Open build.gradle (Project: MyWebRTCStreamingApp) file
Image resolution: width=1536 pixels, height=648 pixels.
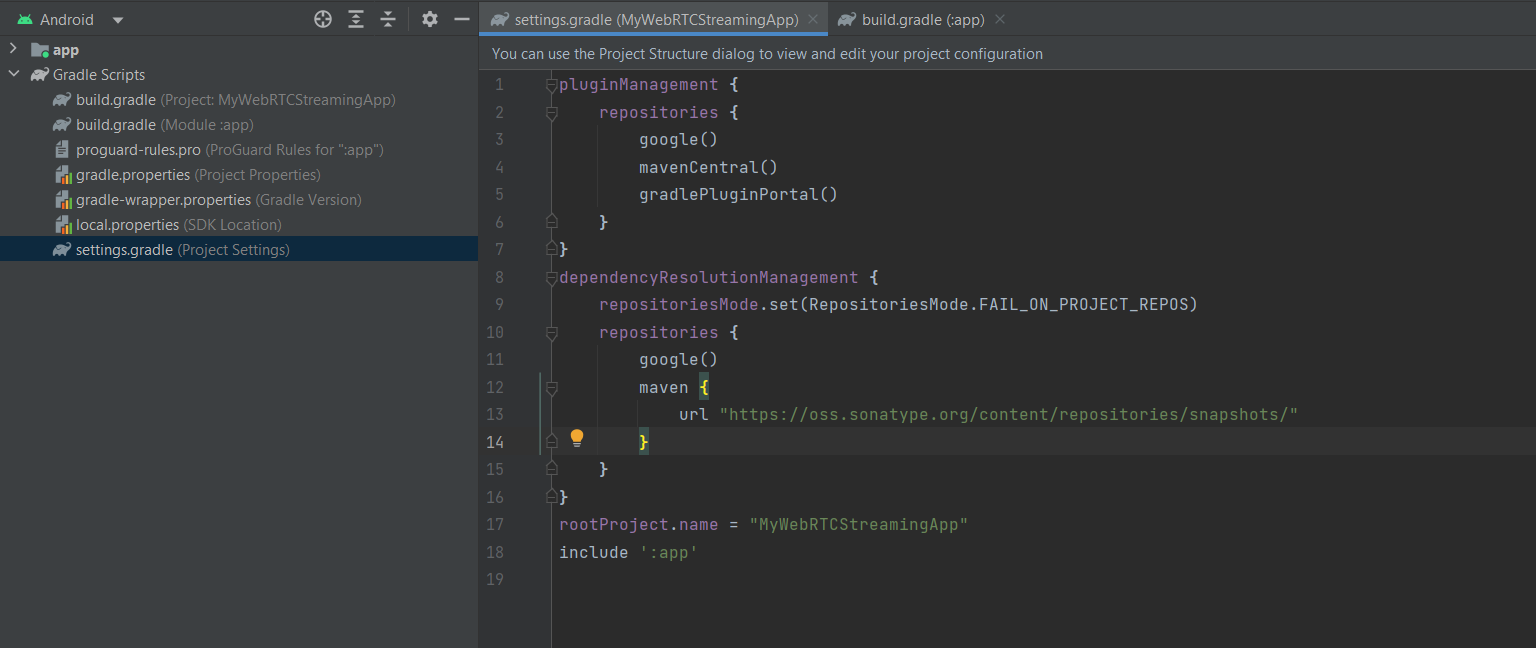click(x=224, y=100)
